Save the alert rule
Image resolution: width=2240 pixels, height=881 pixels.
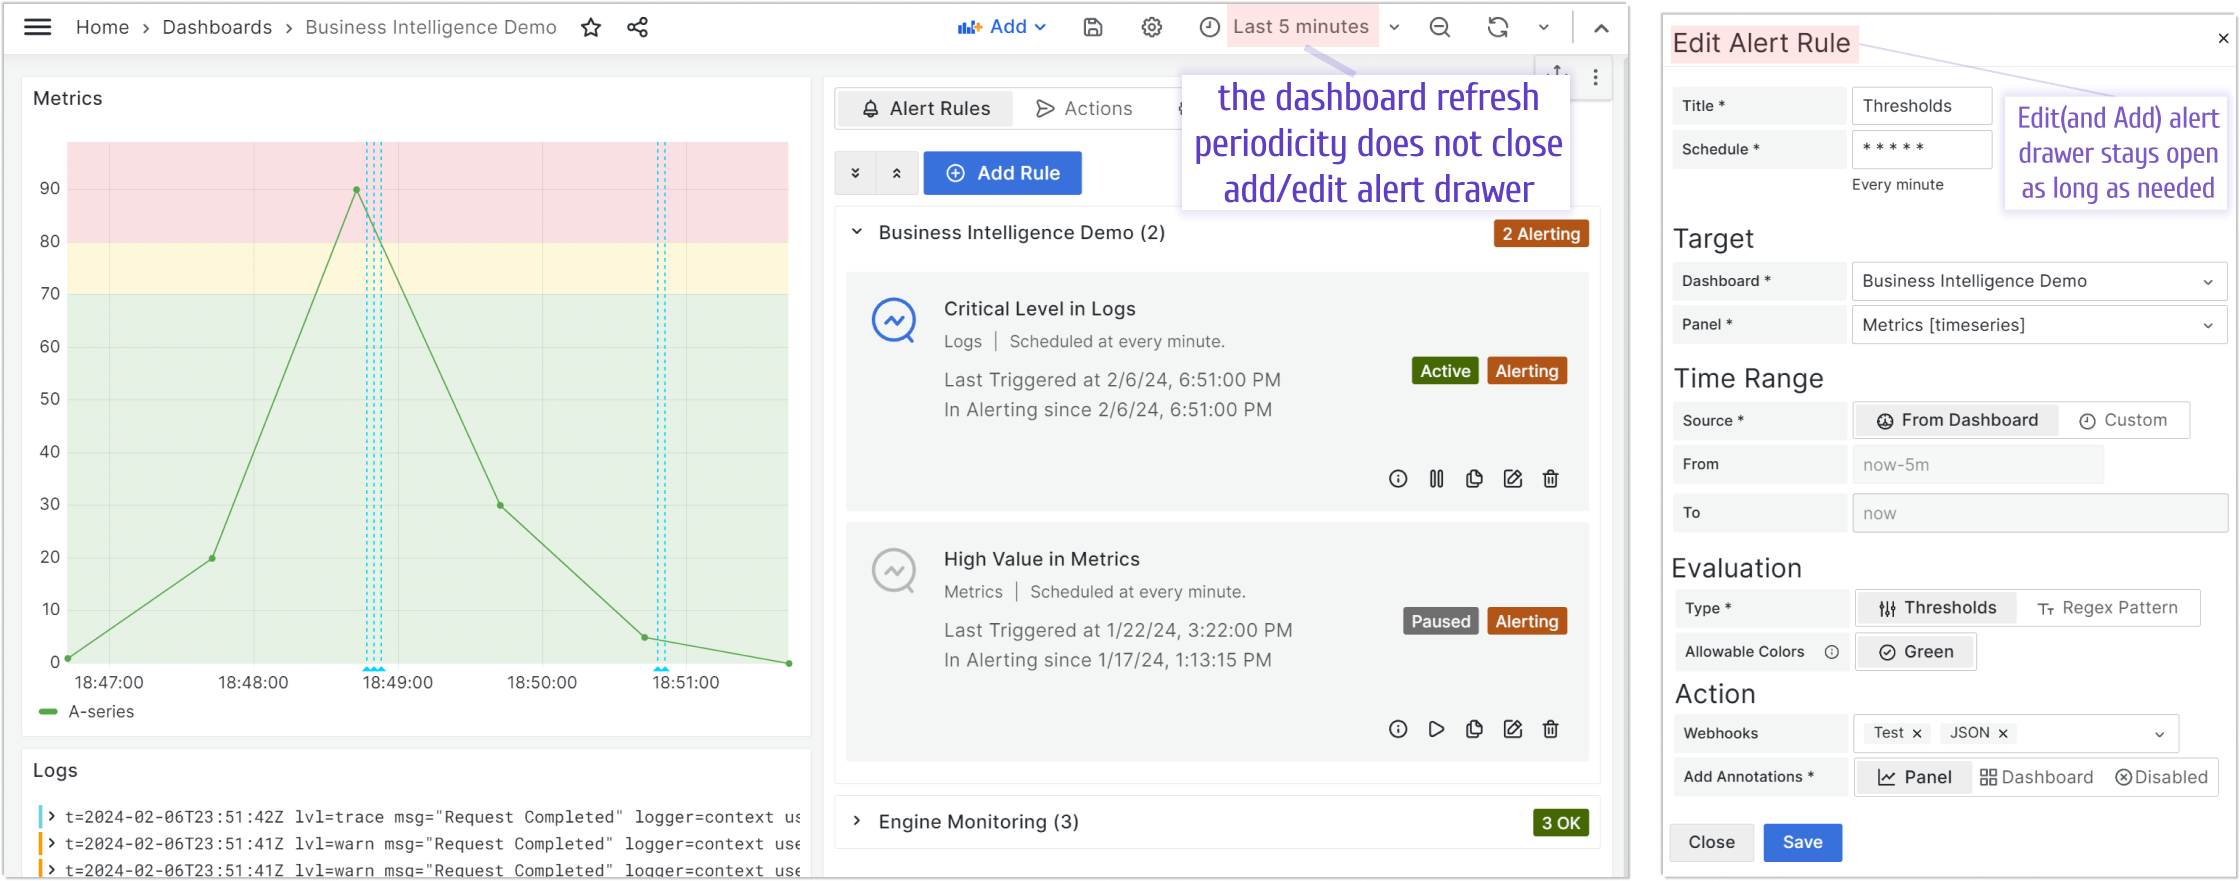pos(1802,842)
